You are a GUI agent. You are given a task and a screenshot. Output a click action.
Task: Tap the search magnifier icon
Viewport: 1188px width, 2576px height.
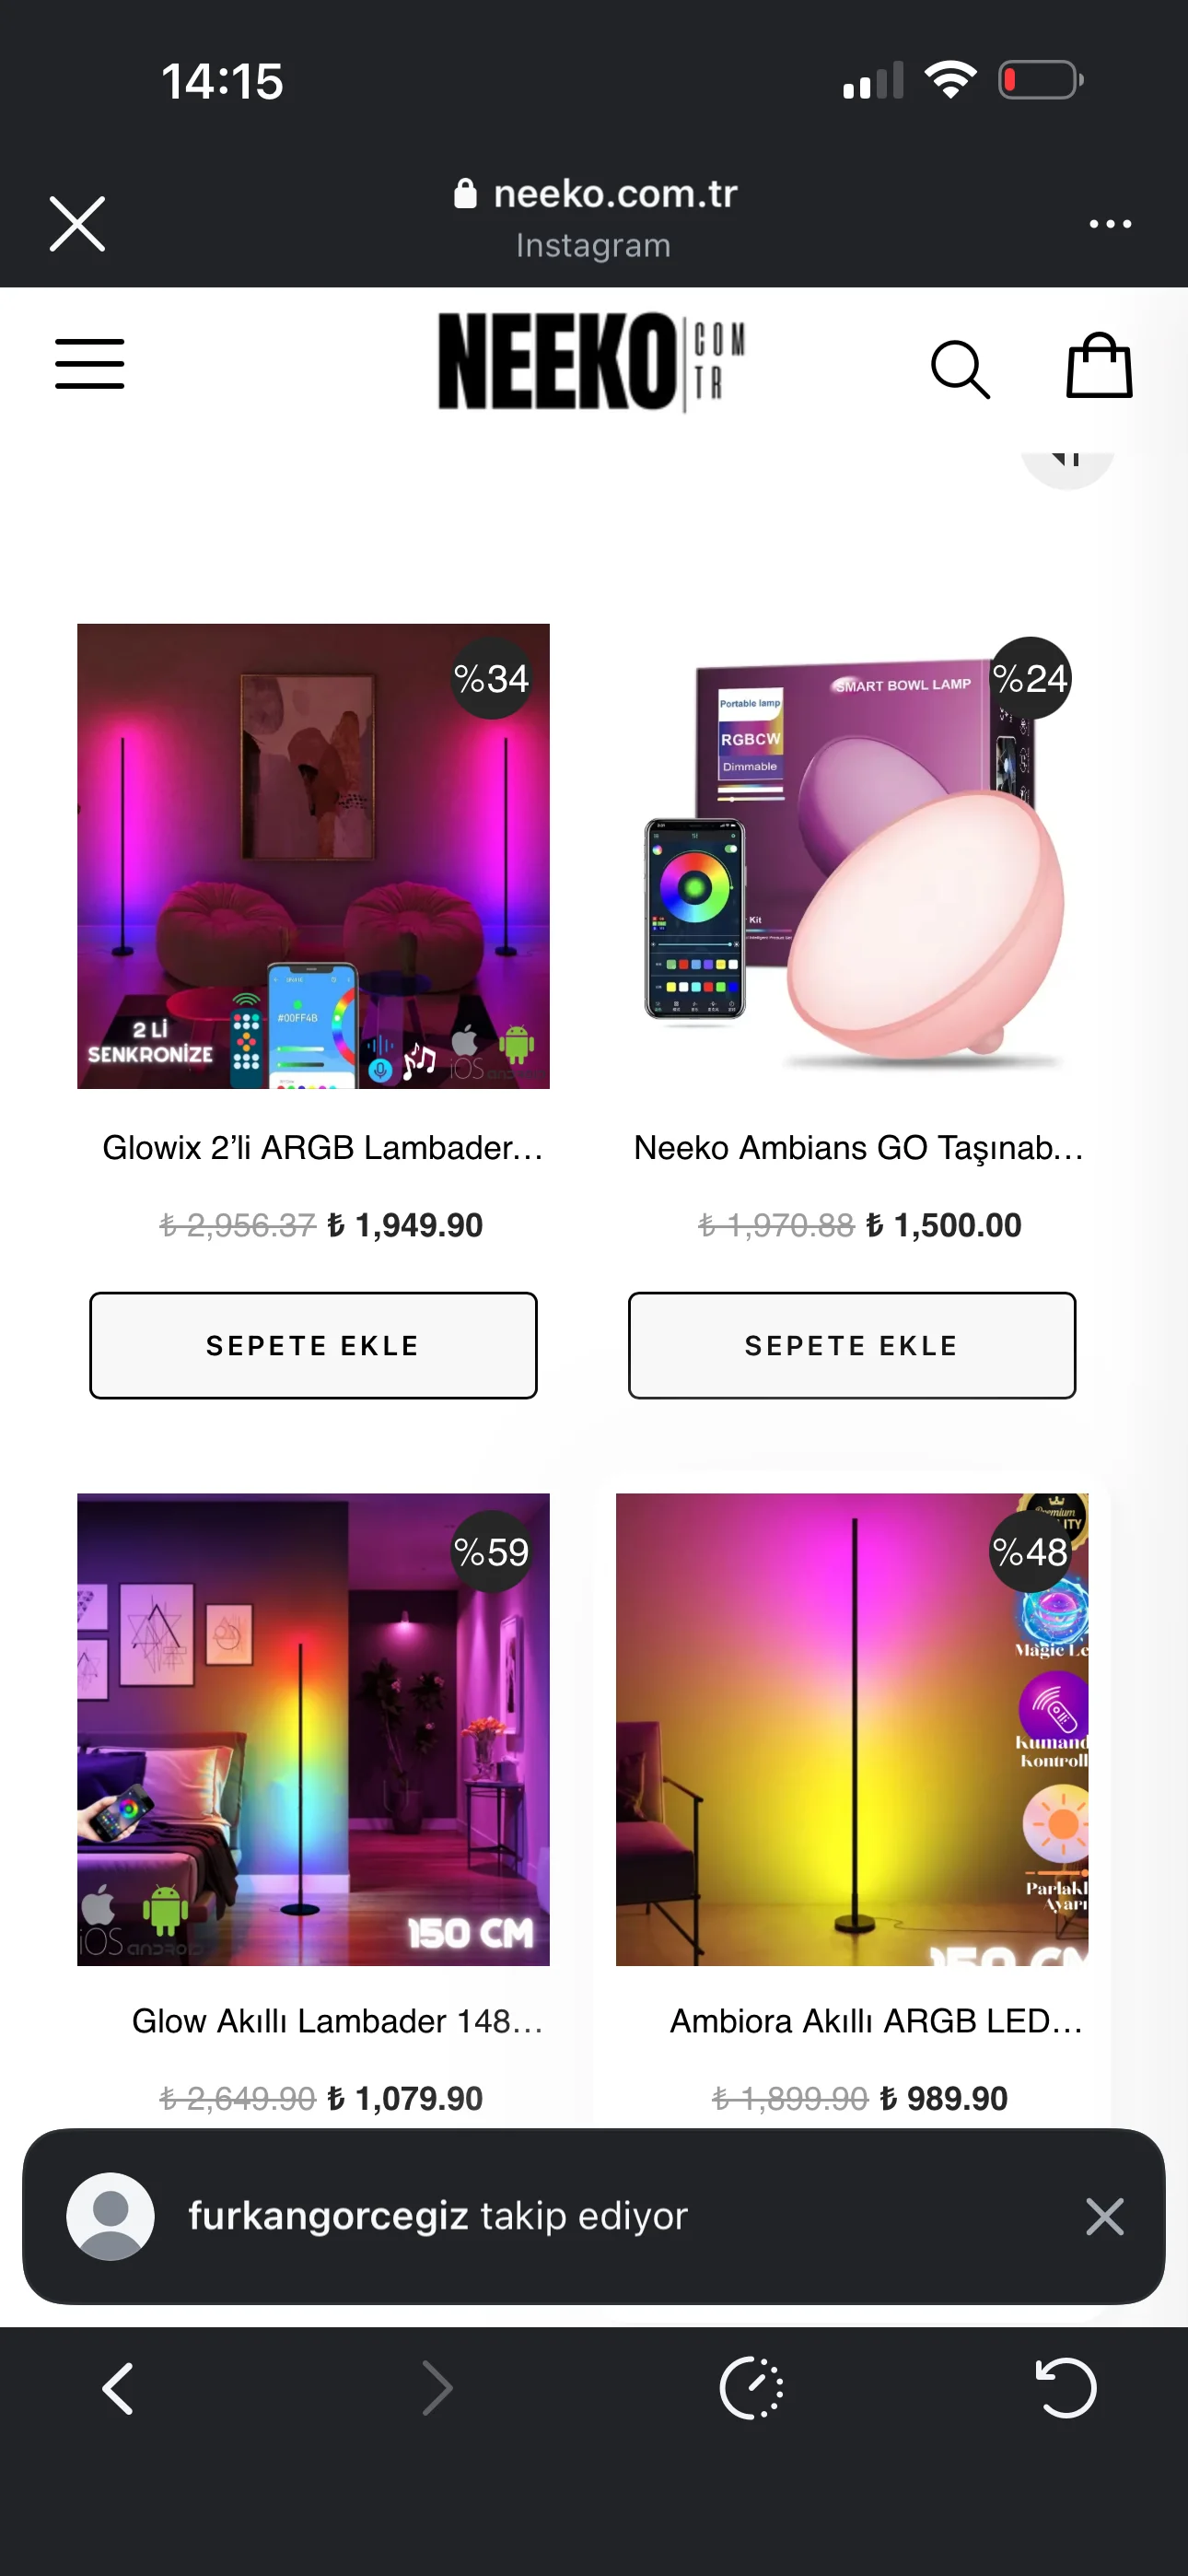pos(960,369)
